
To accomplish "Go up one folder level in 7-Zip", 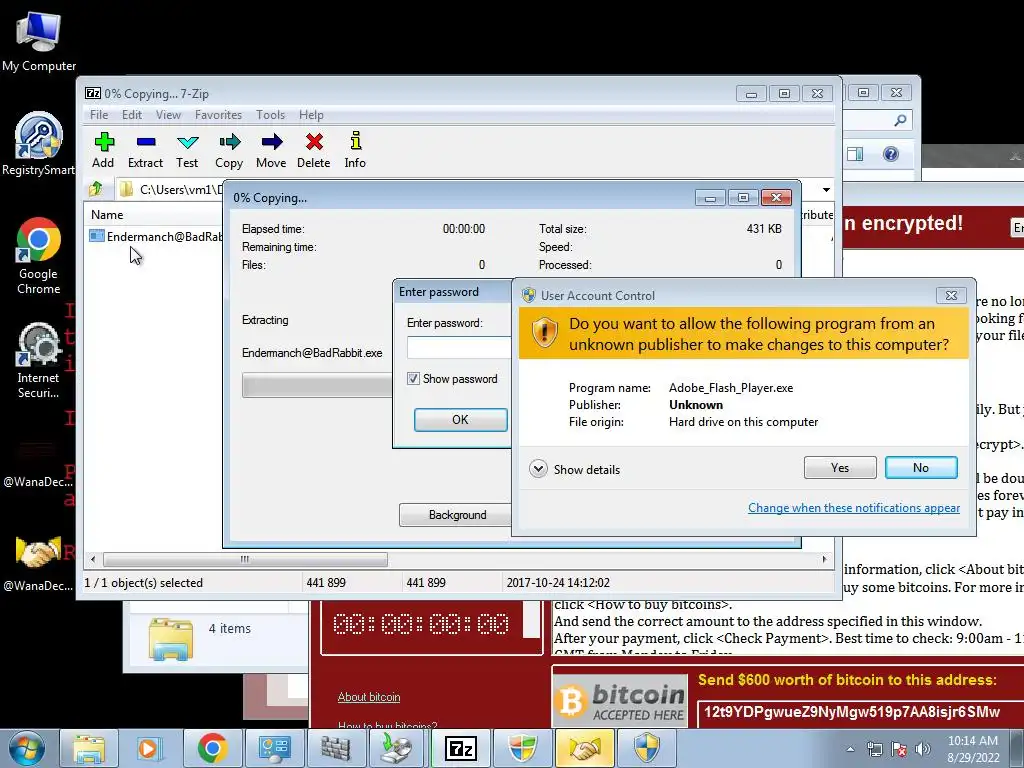I will pos(96,189).
